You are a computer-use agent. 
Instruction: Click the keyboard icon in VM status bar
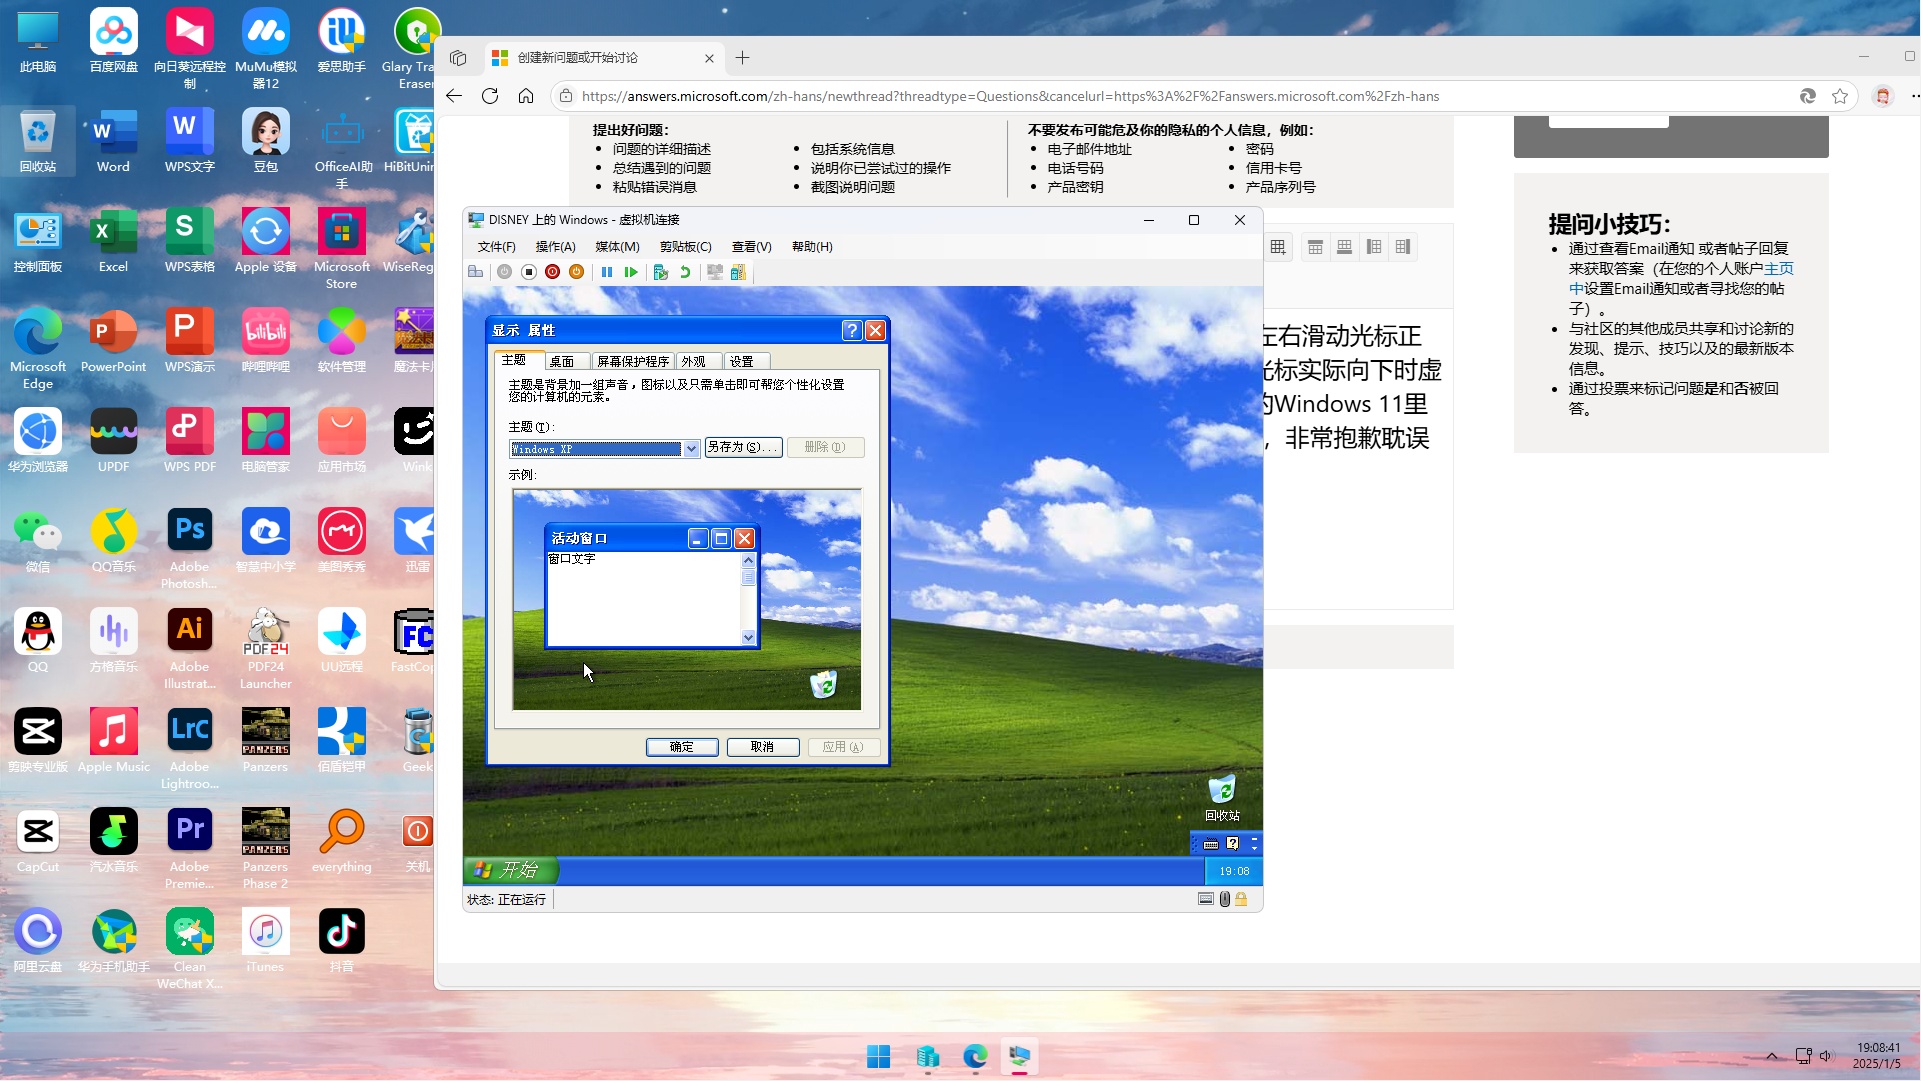point(1206,899)
